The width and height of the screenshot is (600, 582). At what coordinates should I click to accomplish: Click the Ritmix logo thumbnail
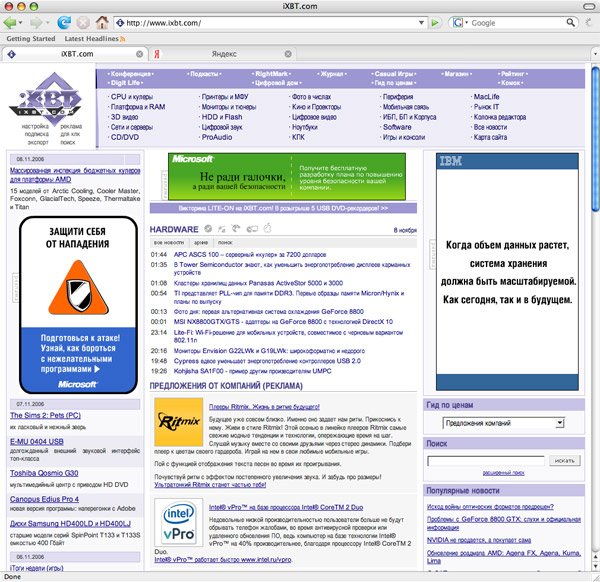click(179, 422)
